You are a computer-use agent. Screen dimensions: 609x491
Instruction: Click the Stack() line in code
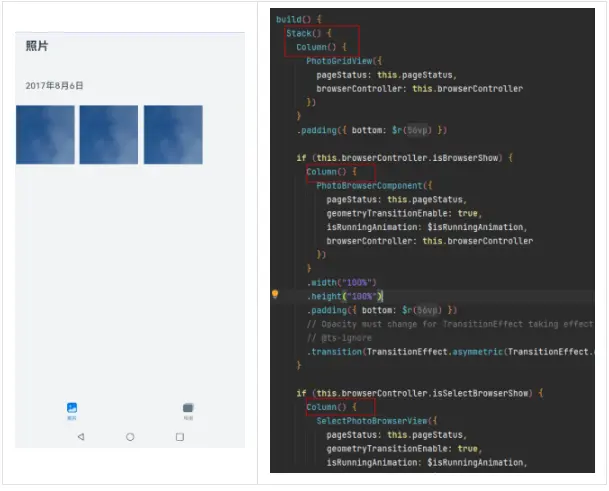[309, 33]
